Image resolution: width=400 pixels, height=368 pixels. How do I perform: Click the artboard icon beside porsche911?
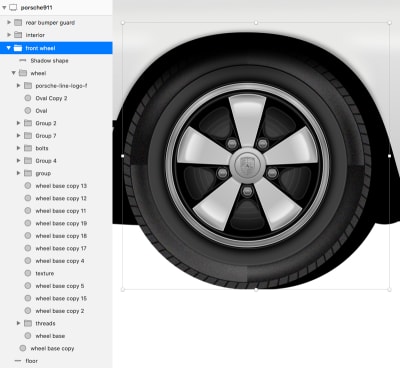(x=13, y=7)
